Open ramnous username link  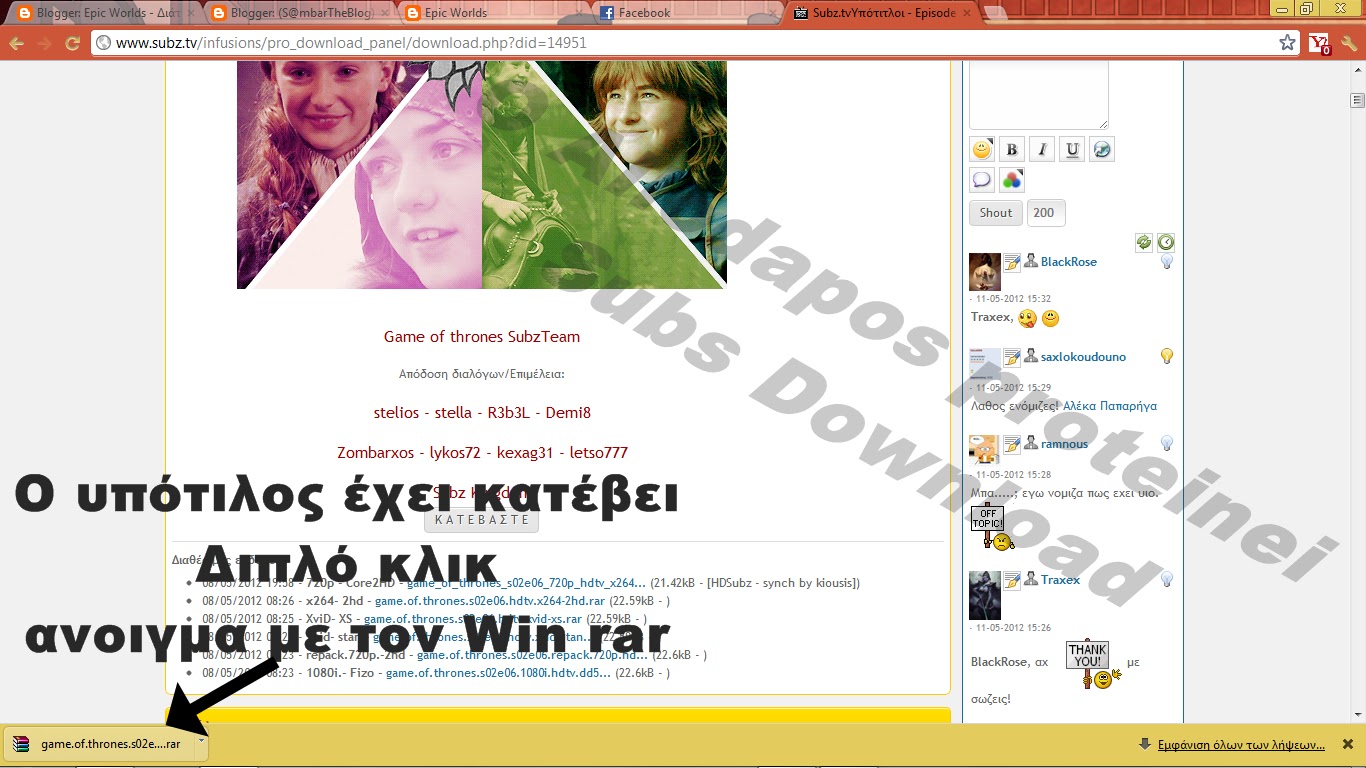[x=1064, y=444]
